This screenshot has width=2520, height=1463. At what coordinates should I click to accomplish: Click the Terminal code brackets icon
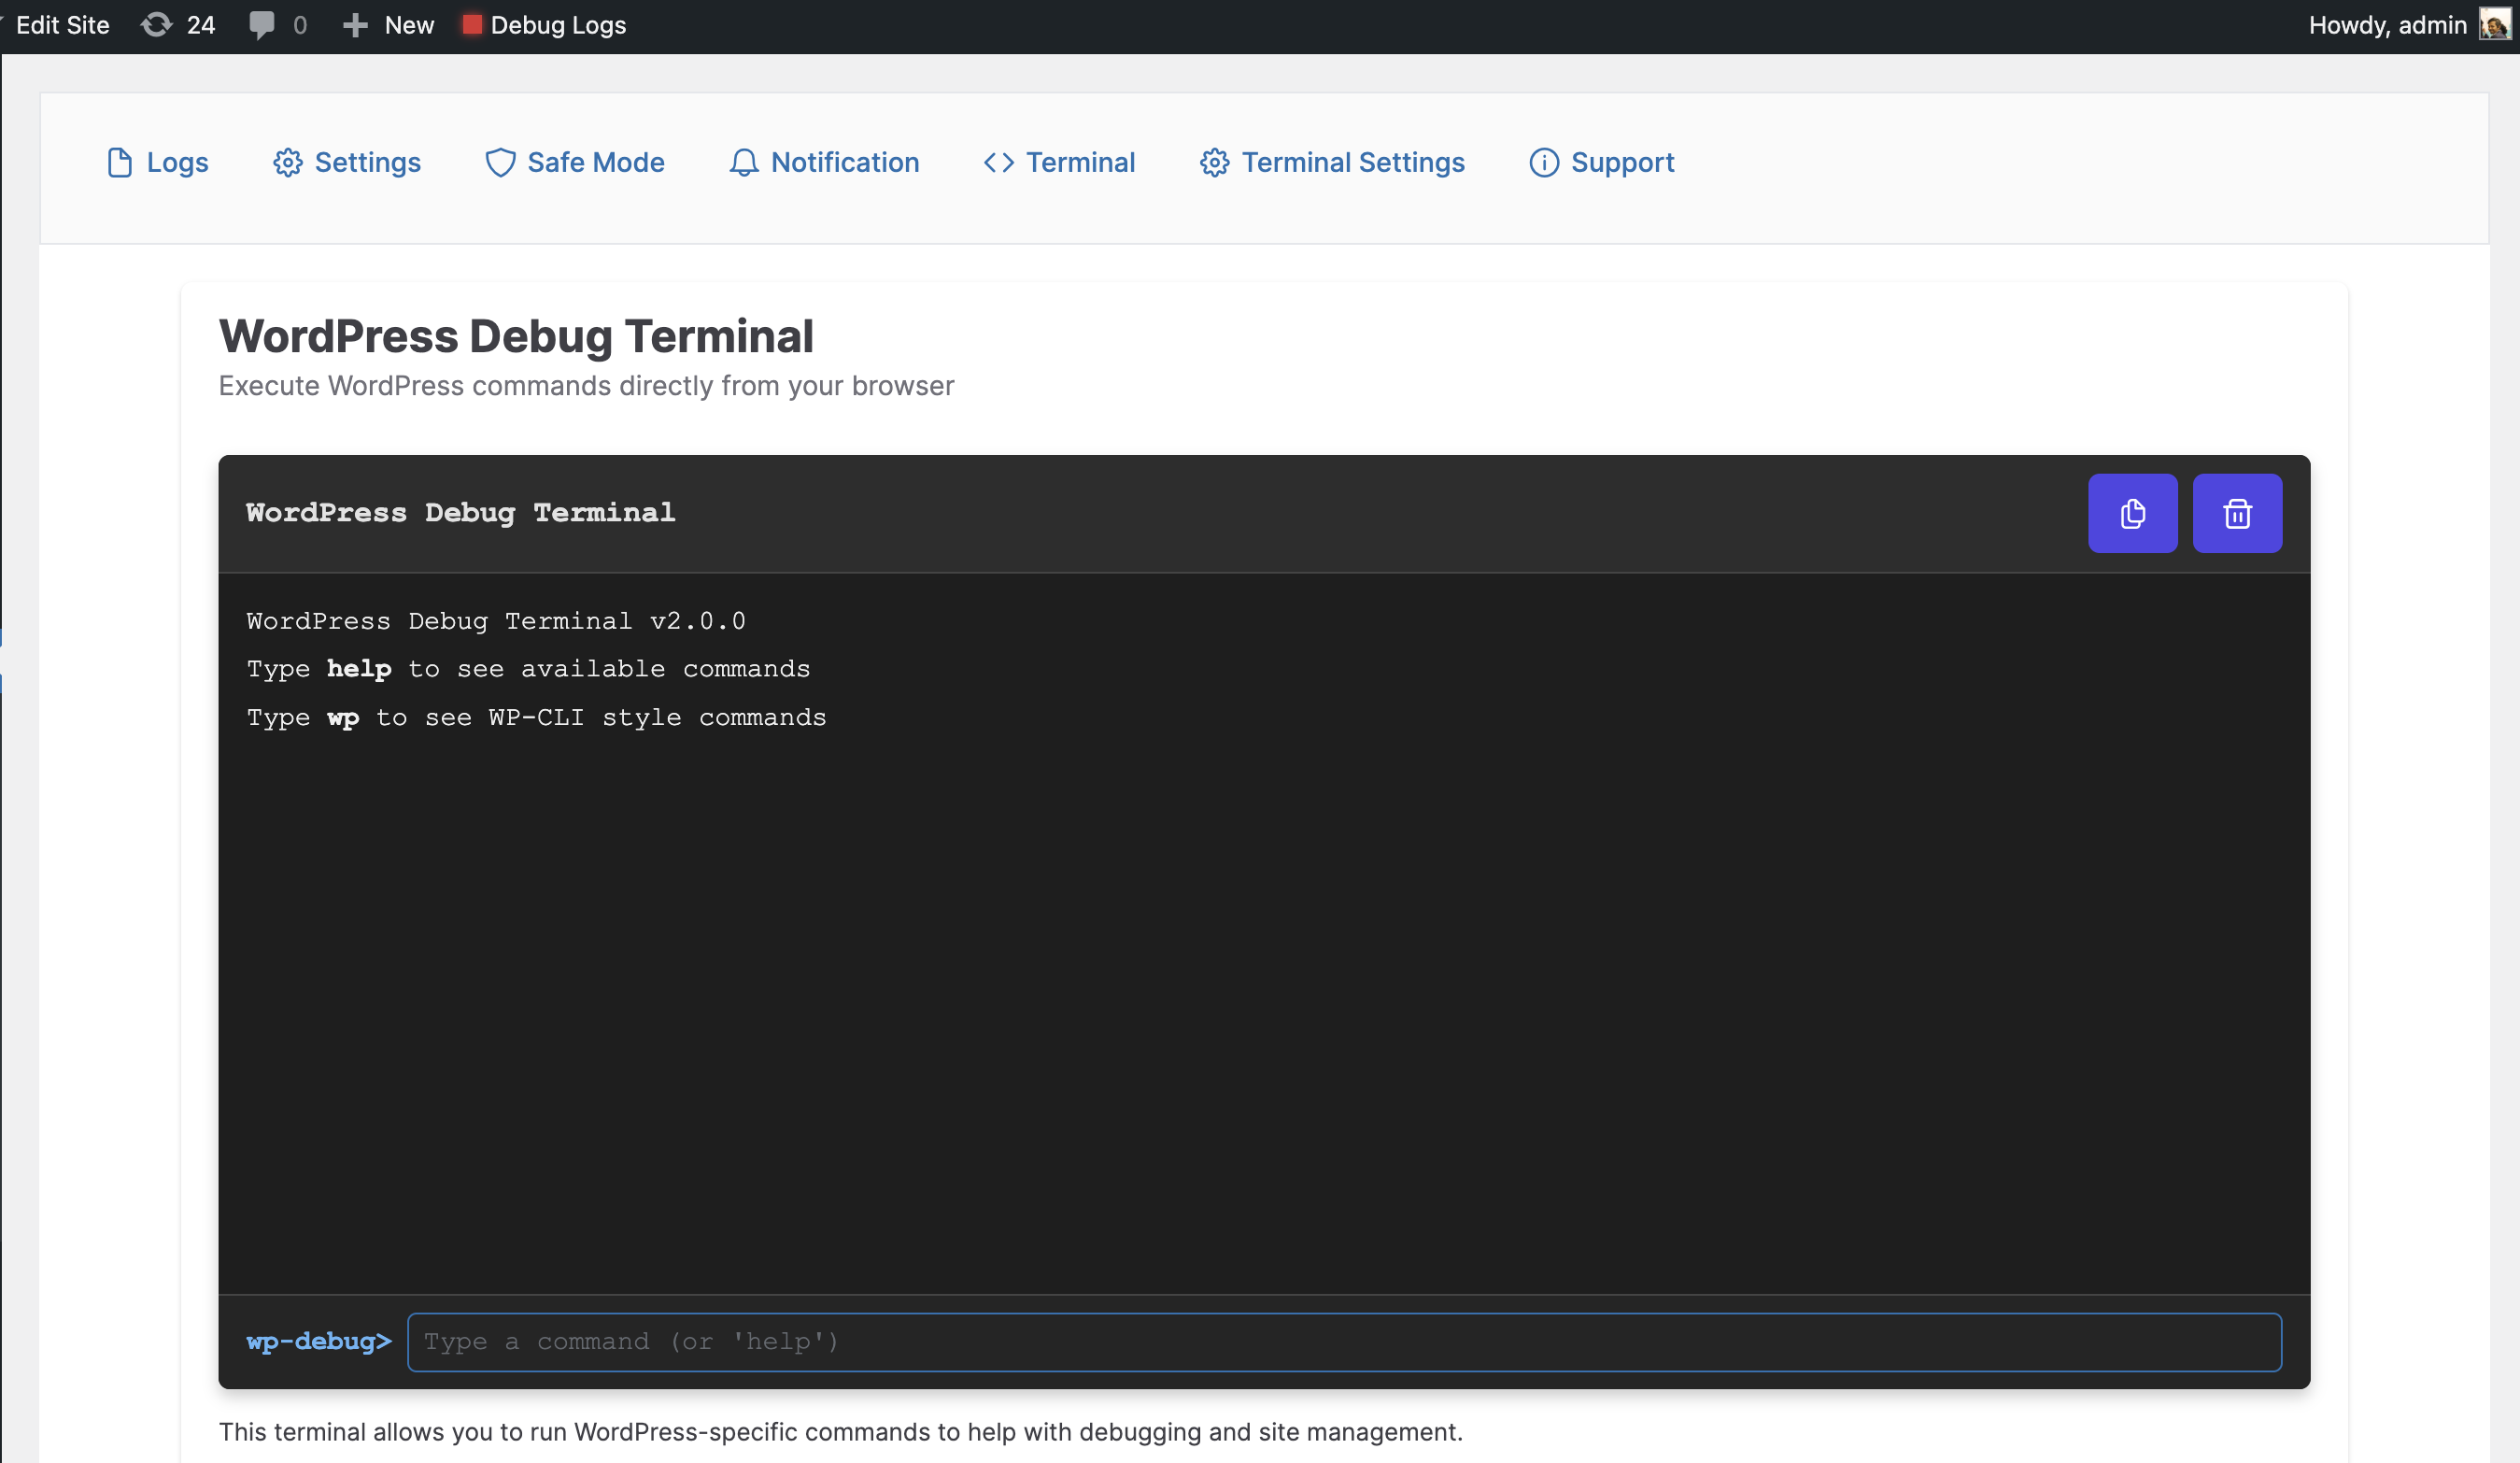pyautogui.click(x=999, y=162)
